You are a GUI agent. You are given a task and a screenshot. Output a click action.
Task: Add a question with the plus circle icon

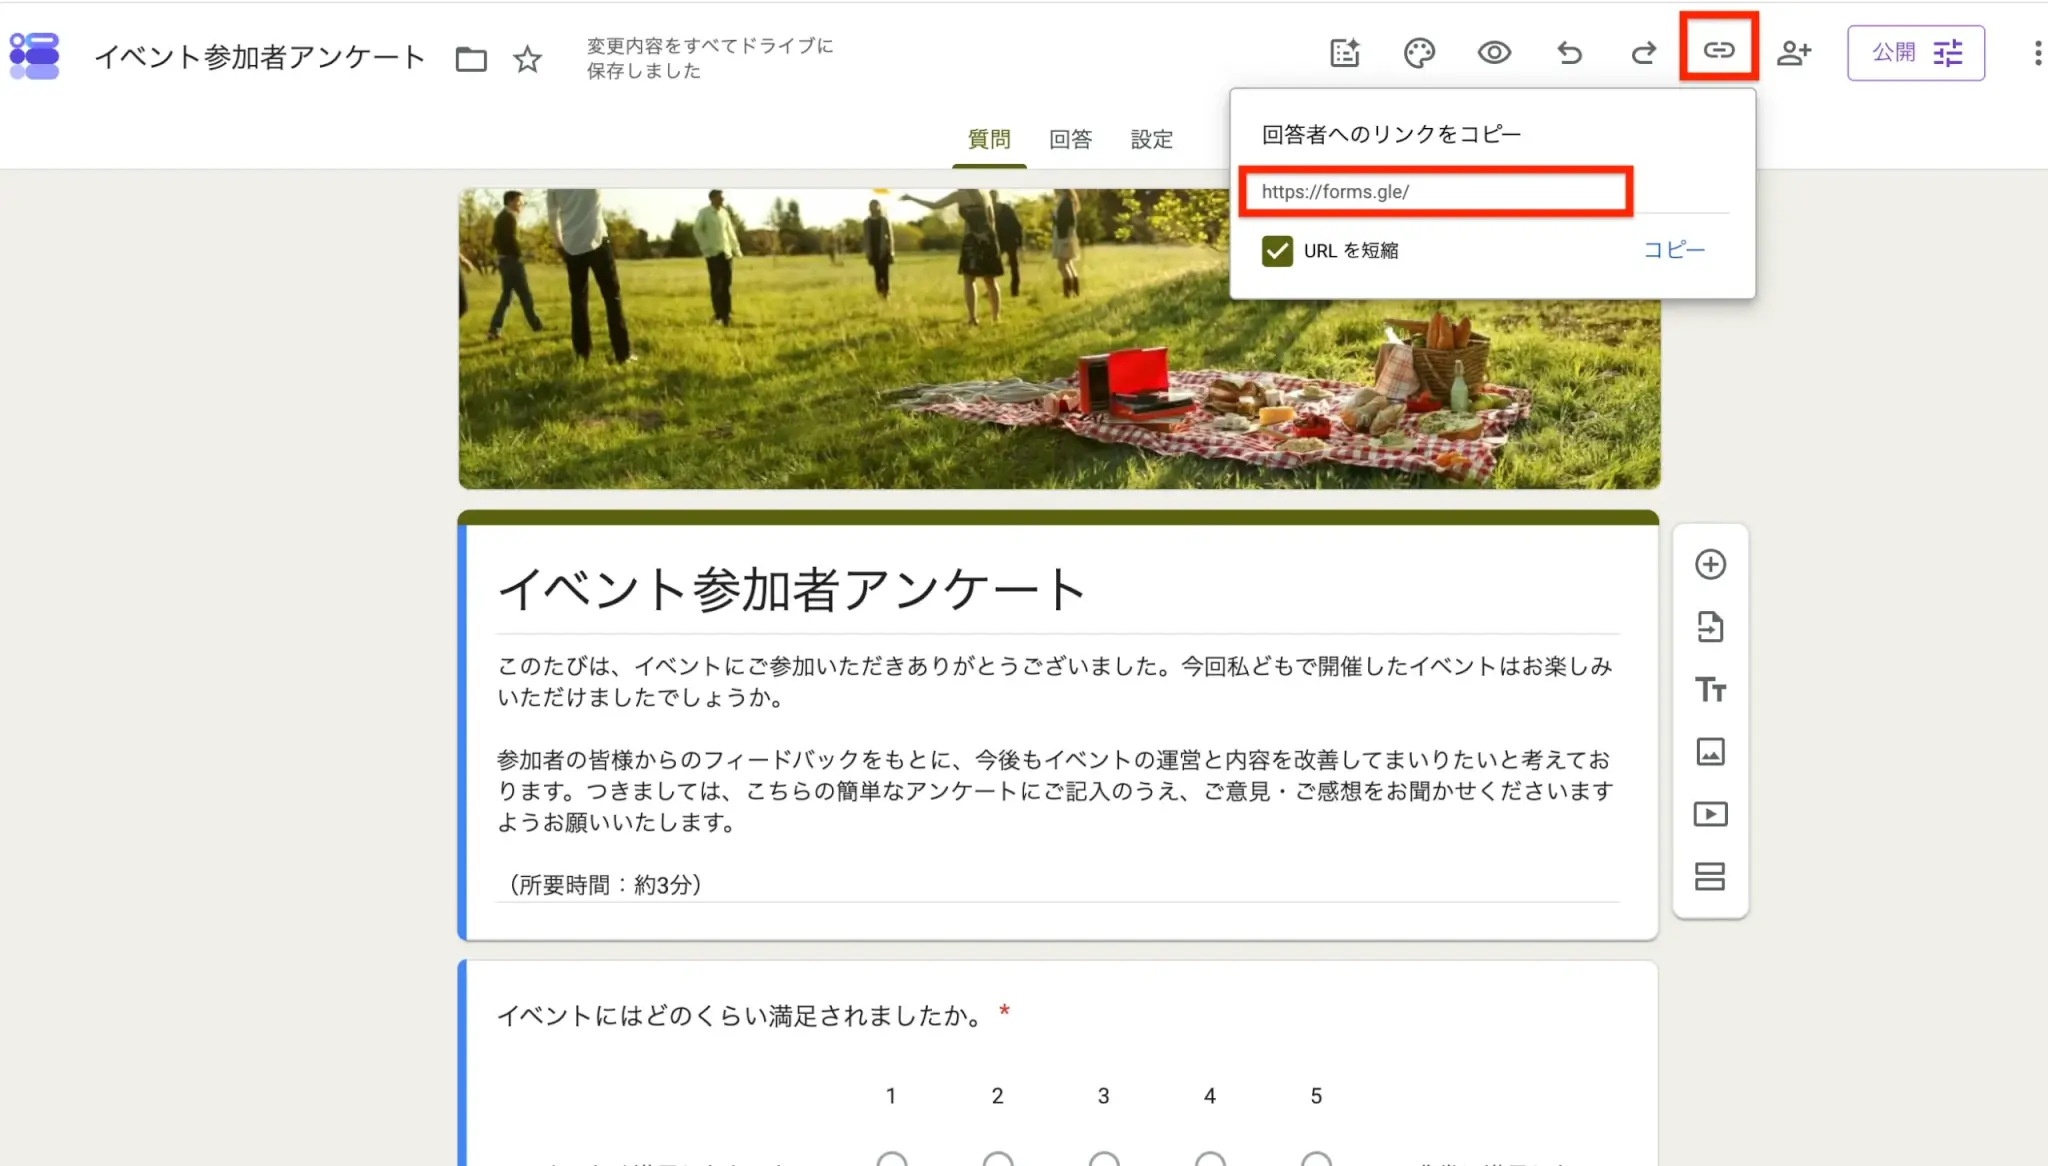click(x=1710, y=564)
